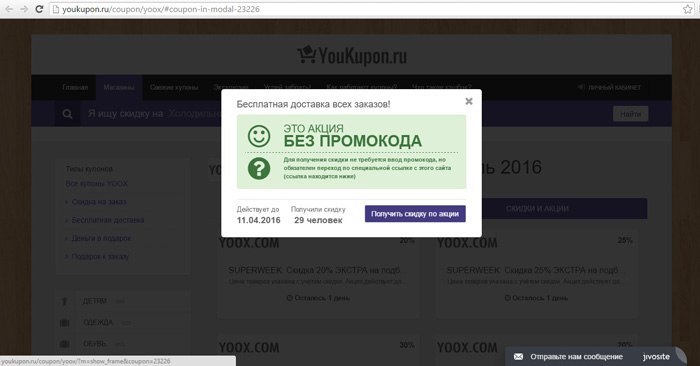Screen dimensions: 700x366
Task: Click the 'Обувь' category icon
Action: click(64, 344)
